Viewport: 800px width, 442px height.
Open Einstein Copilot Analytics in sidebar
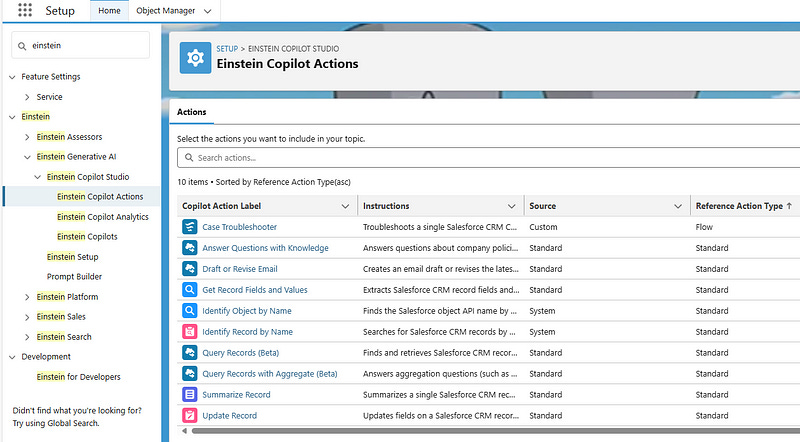click(x=103, y=216)
